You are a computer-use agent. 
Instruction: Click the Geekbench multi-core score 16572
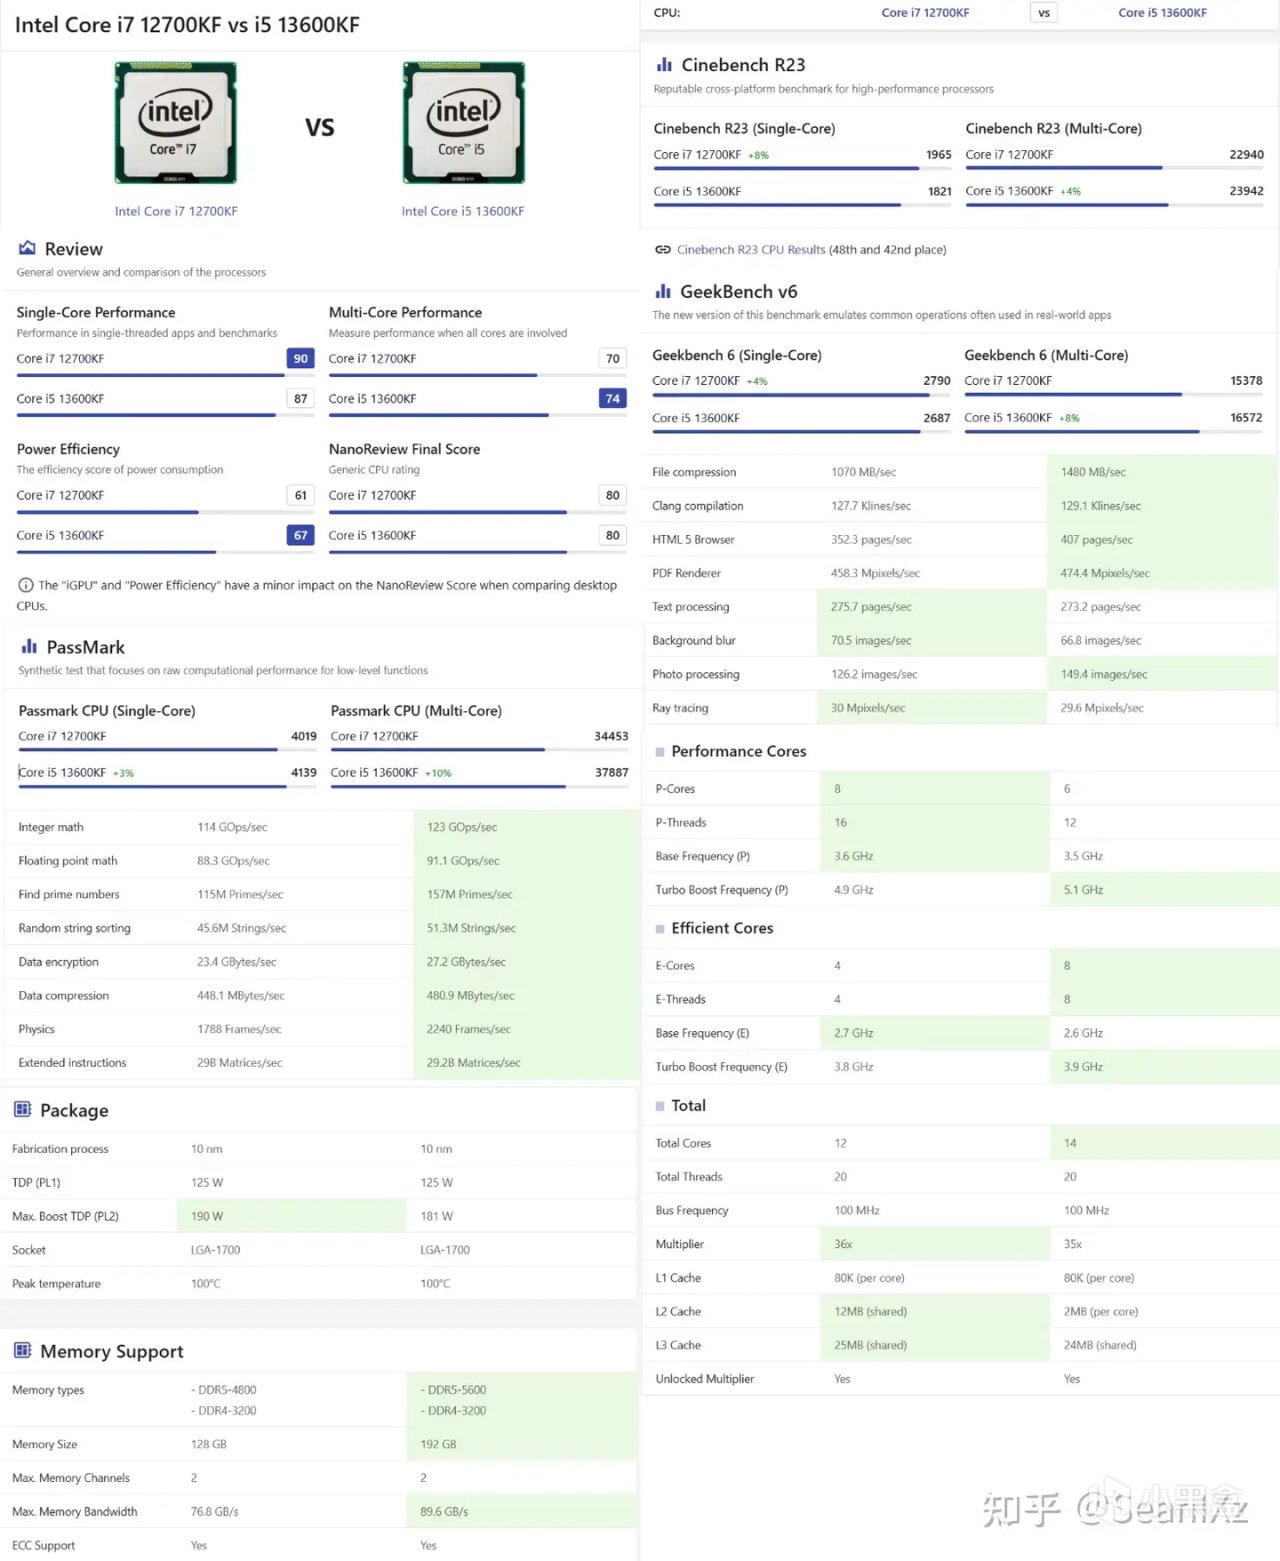coord(1246,418)
